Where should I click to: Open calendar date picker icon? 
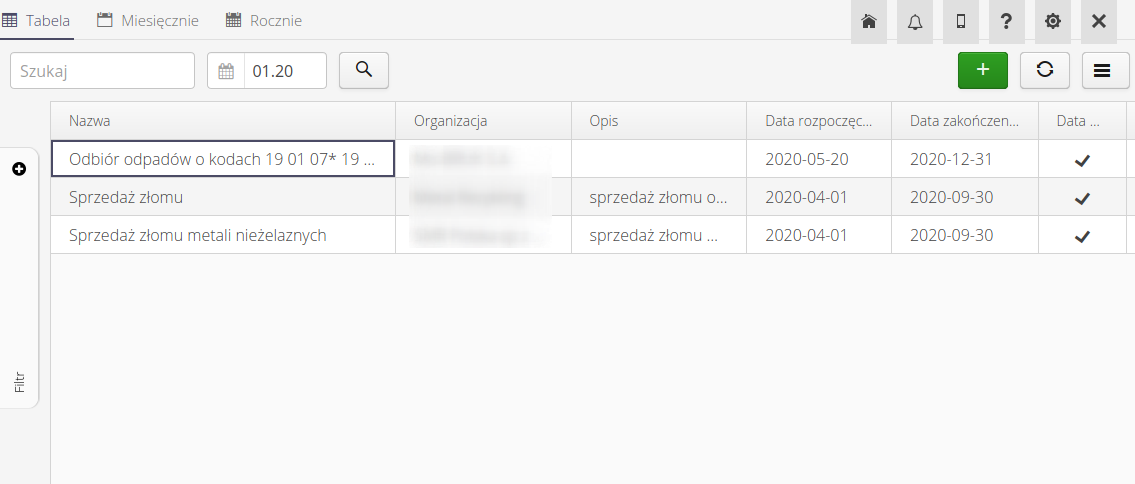(x=226, y=71)
